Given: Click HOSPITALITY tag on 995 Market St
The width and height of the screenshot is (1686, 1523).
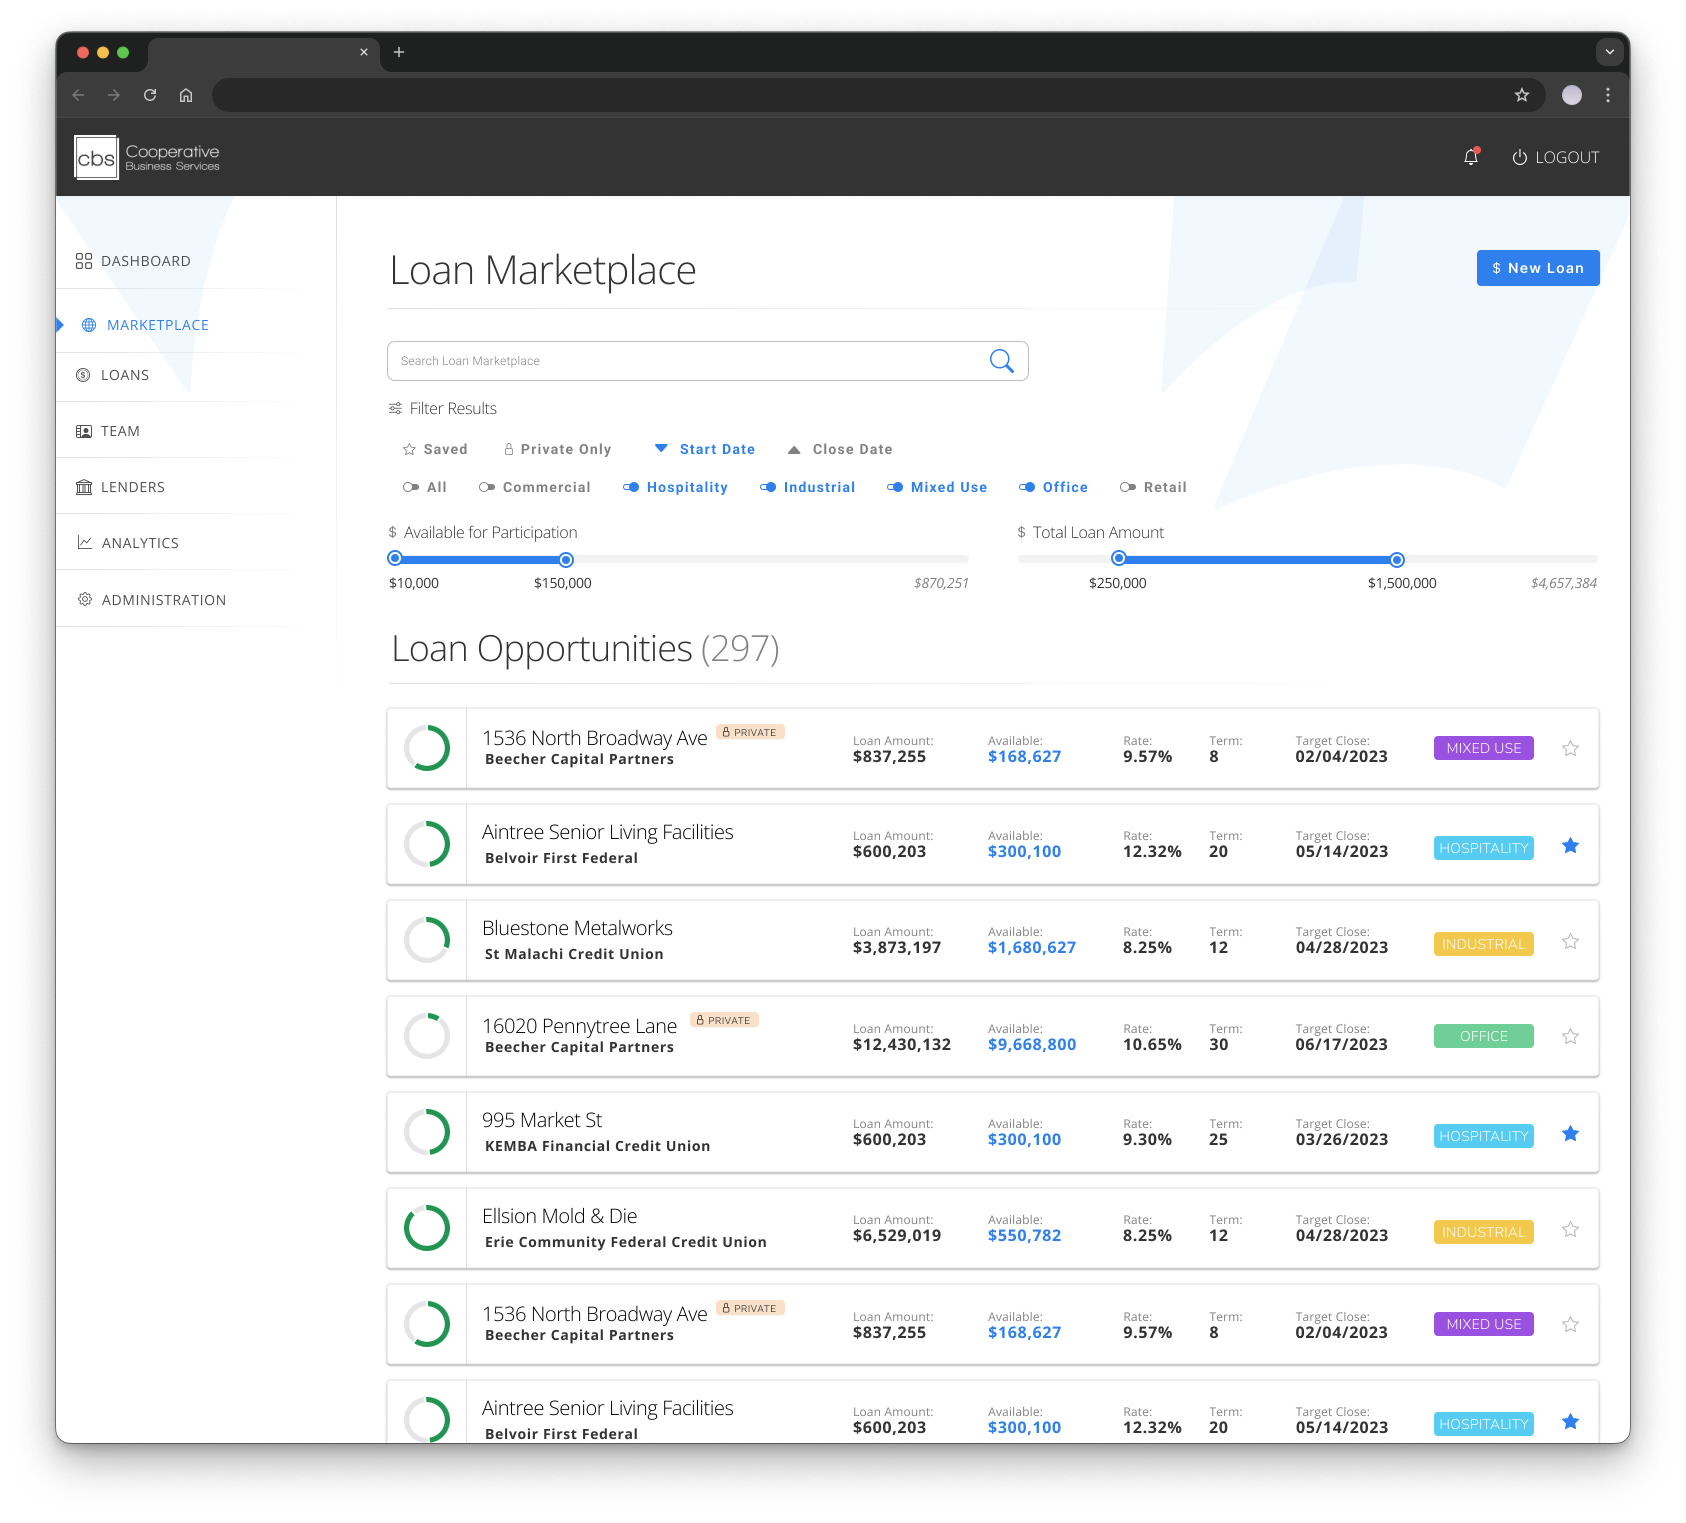Looking at the screenshot, I should coord(1483,1136).
